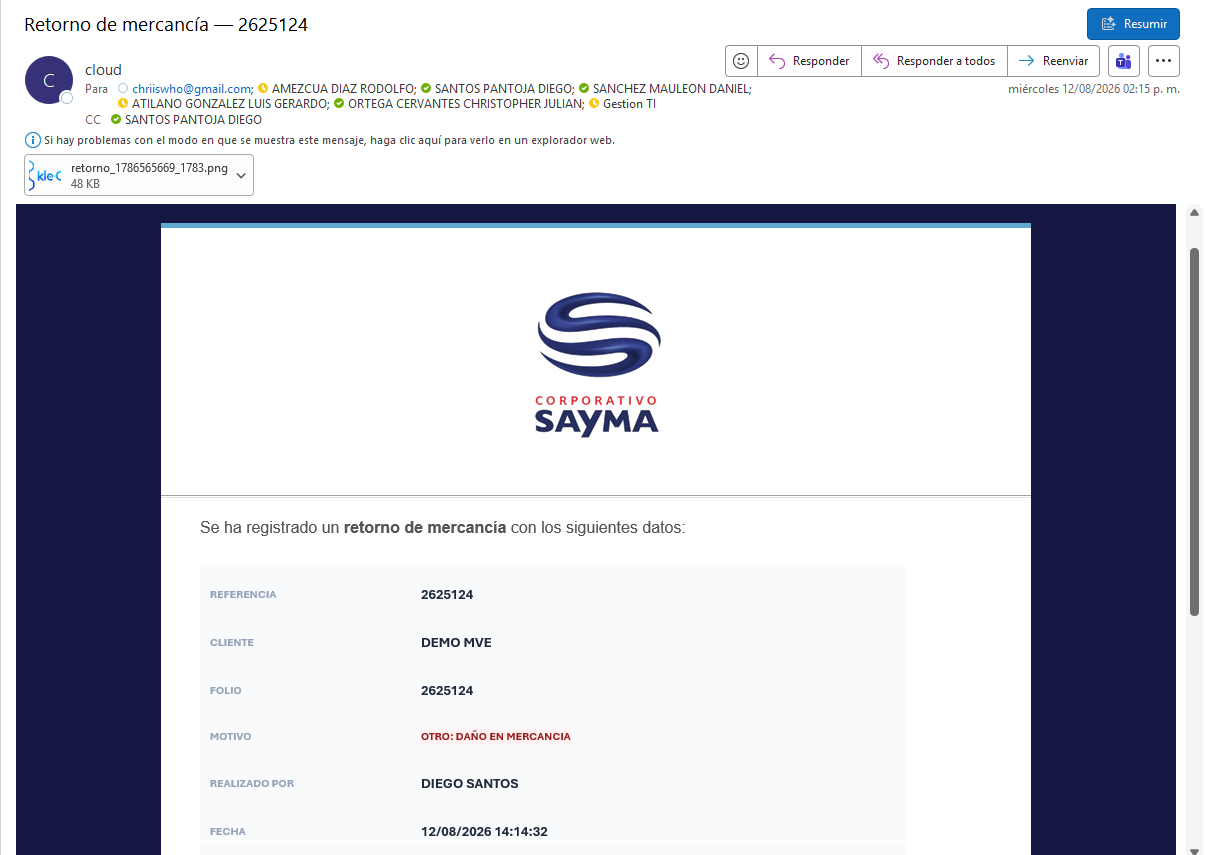Open the emoji reaction icon
The image size is (1206, 855).
pos(741,61)
